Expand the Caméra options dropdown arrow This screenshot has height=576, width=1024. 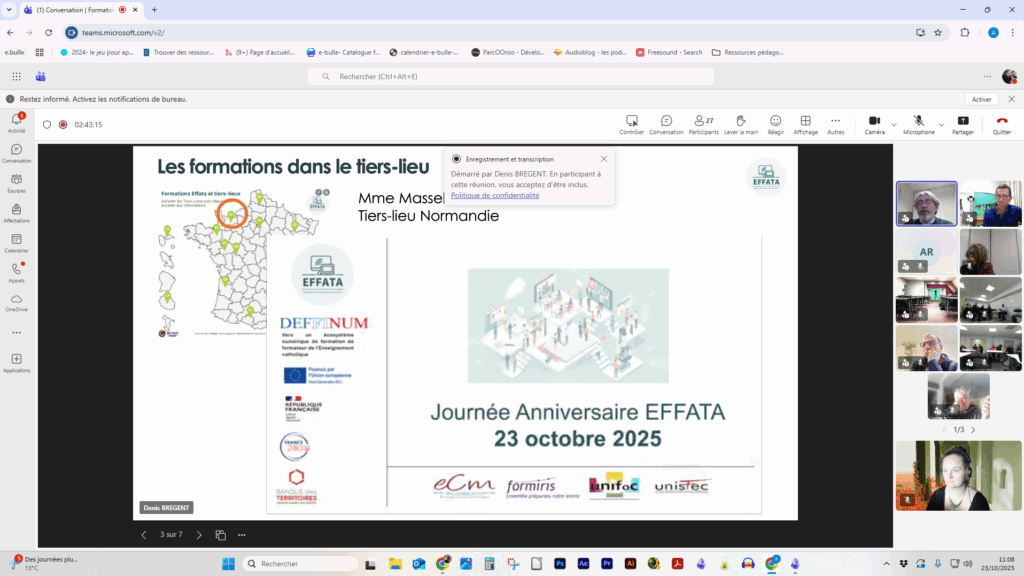[893, 125]
